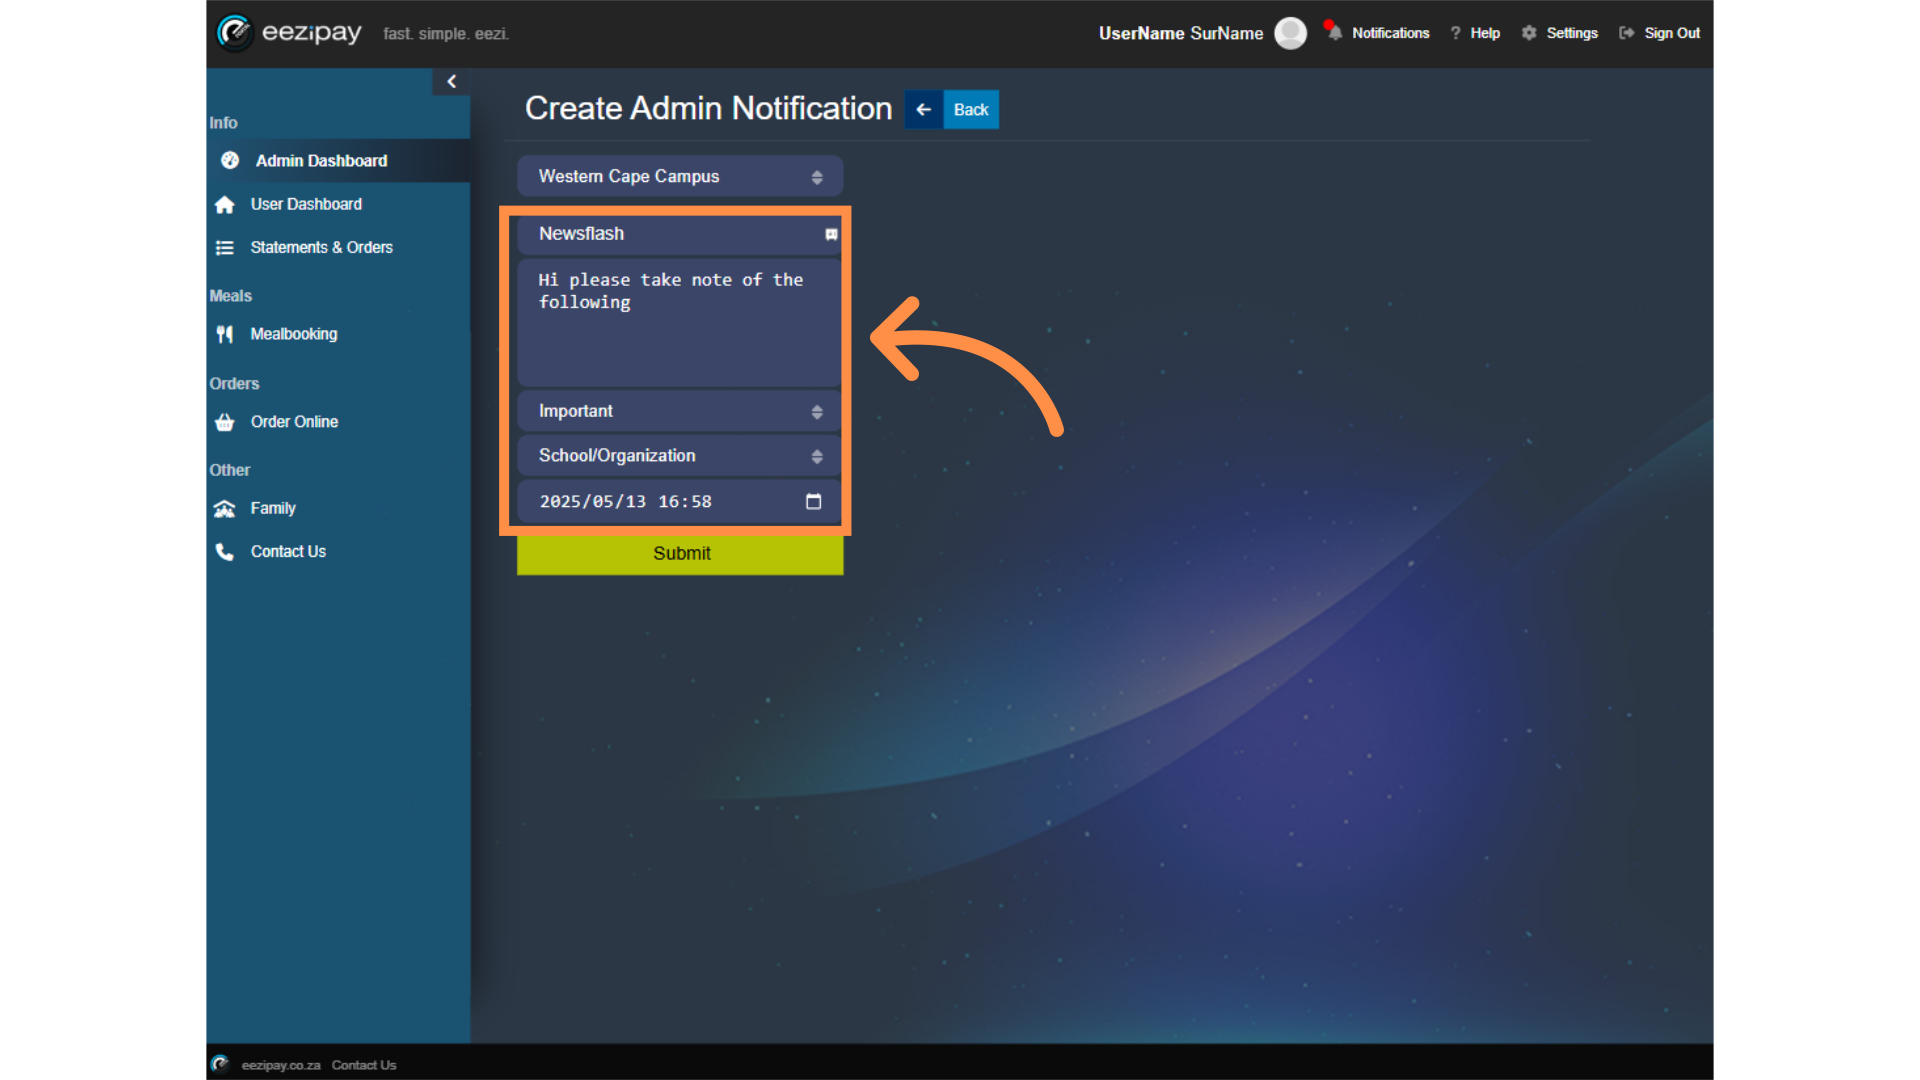The image size is (1920, 1080).
Task: Open the Help link
Action: point(1485,33)
